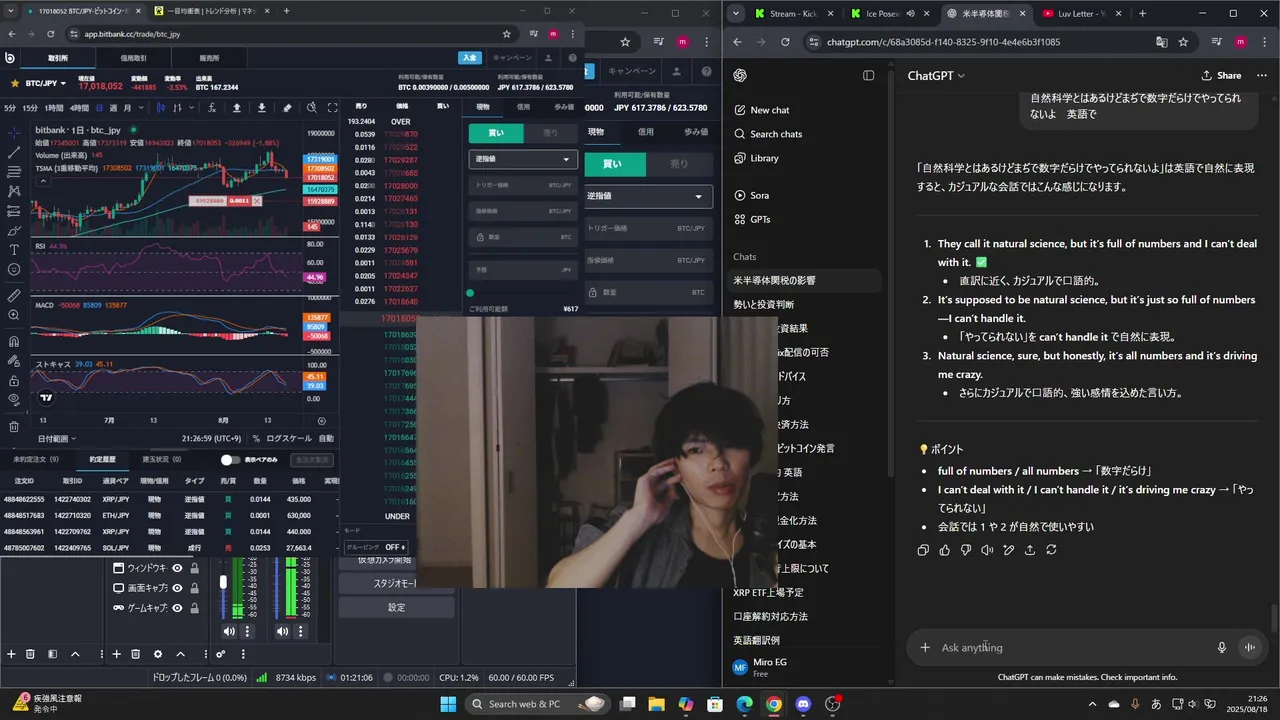
Task: Open Windows Start menu
Action: pos(447,704)
